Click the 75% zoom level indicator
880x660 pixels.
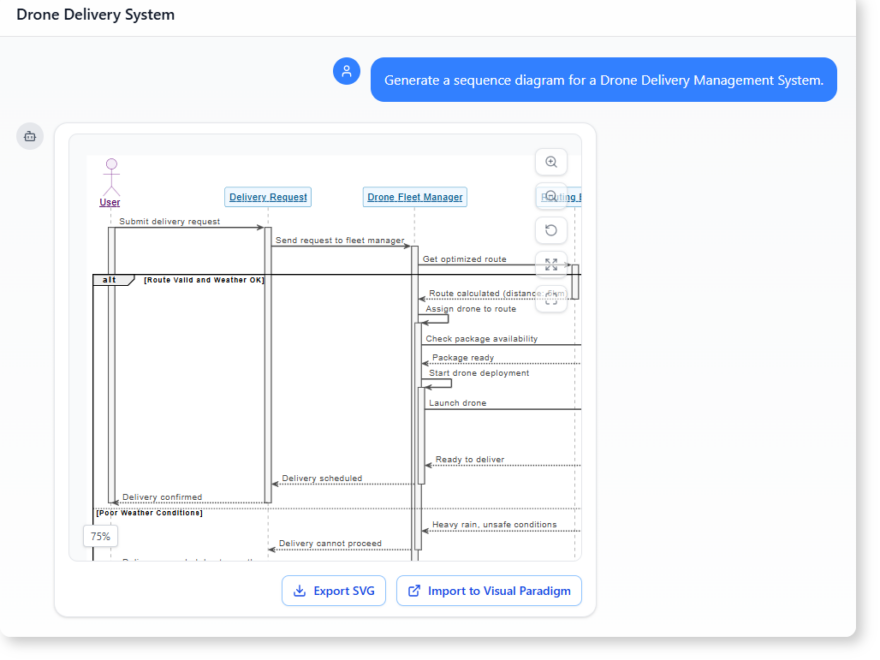pyautogui.click(x=100, y=536)
